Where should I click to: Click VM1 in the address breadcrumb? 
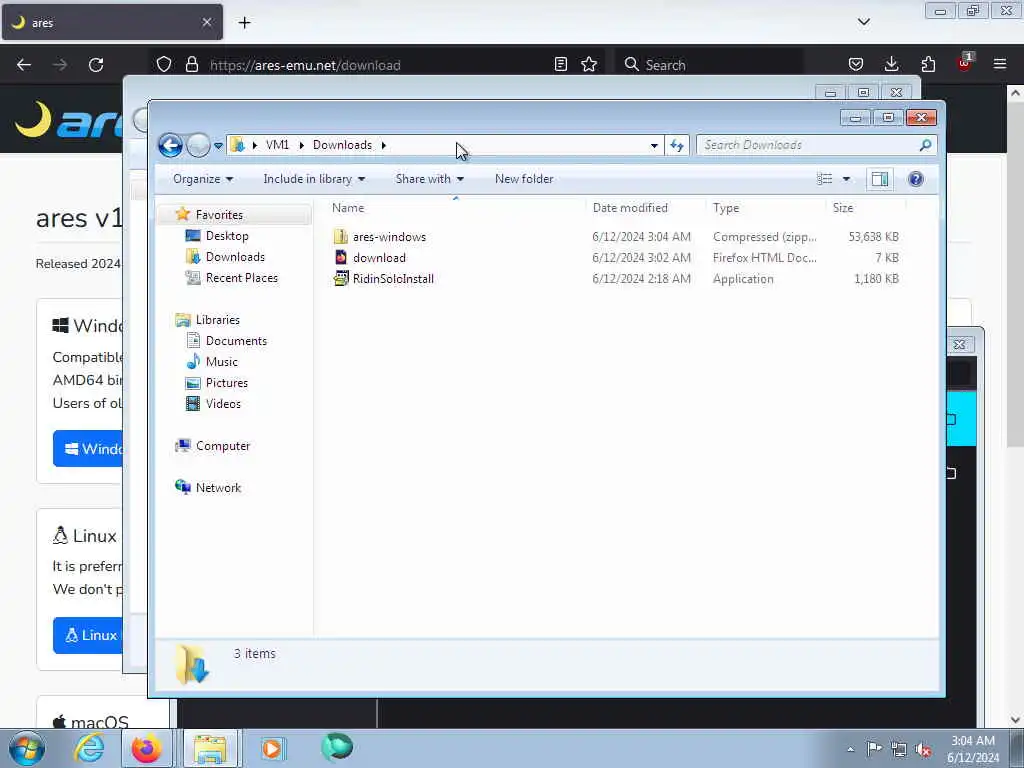(277, 145)
